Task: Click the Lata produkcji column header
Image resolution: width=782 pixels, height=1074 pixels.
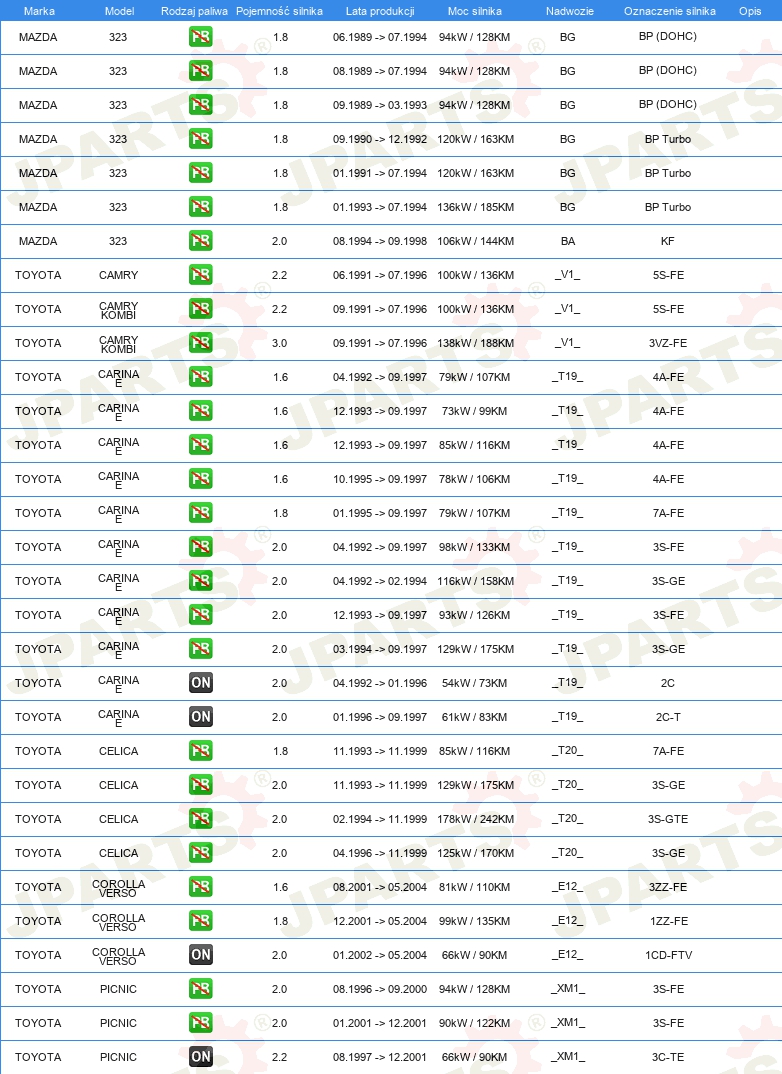Action: (x=380, y=11)
